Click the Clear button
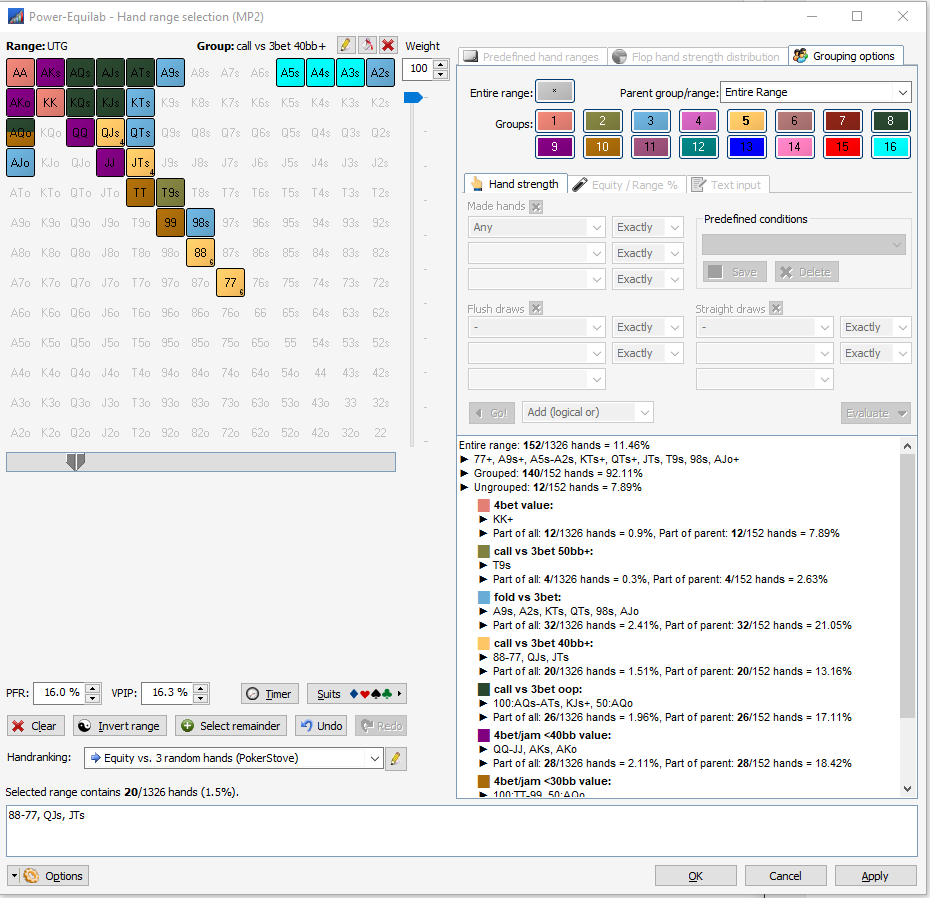The width and height of the screenshot is (930, 898). coord(36,726)
